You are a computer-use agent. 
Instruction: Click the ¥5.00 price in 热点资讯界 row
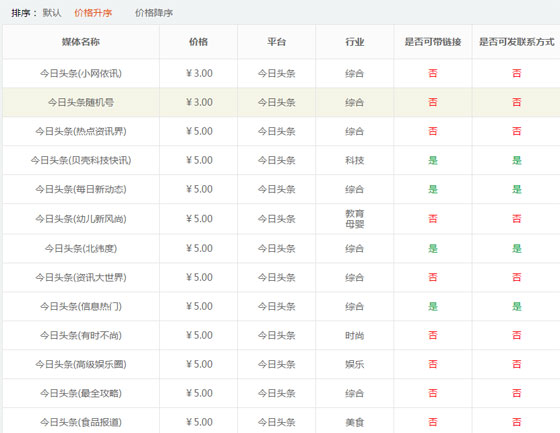199,131
